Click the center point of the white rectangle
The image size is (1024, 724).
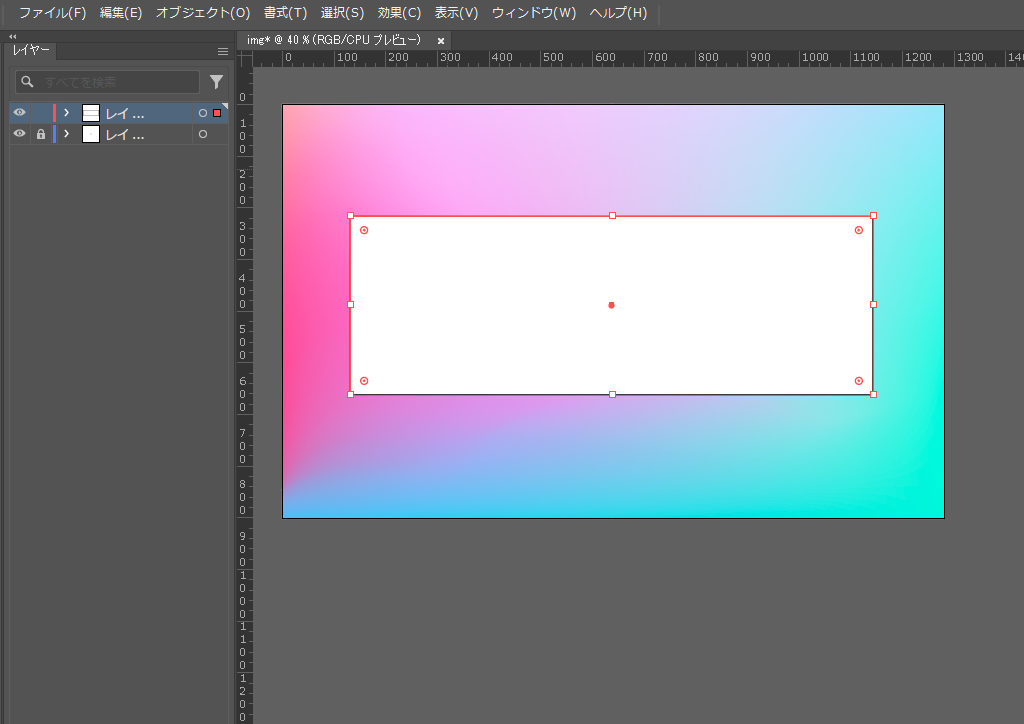611,305
